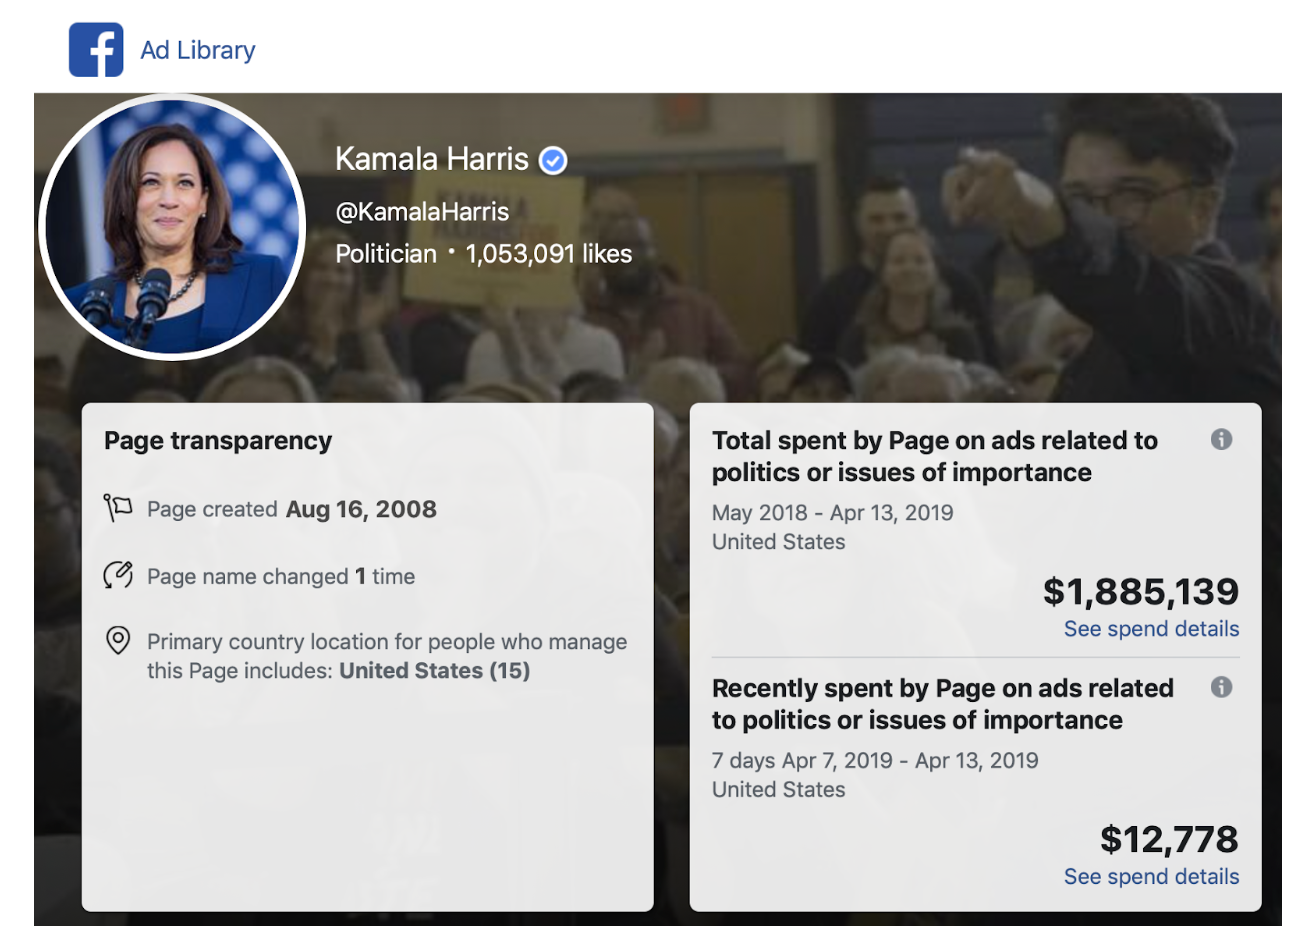Viewport: 1292px width, 938px height.
Task: Open See spend details under $12,778
Action: pyautogui.click(x=1151, y=877)
